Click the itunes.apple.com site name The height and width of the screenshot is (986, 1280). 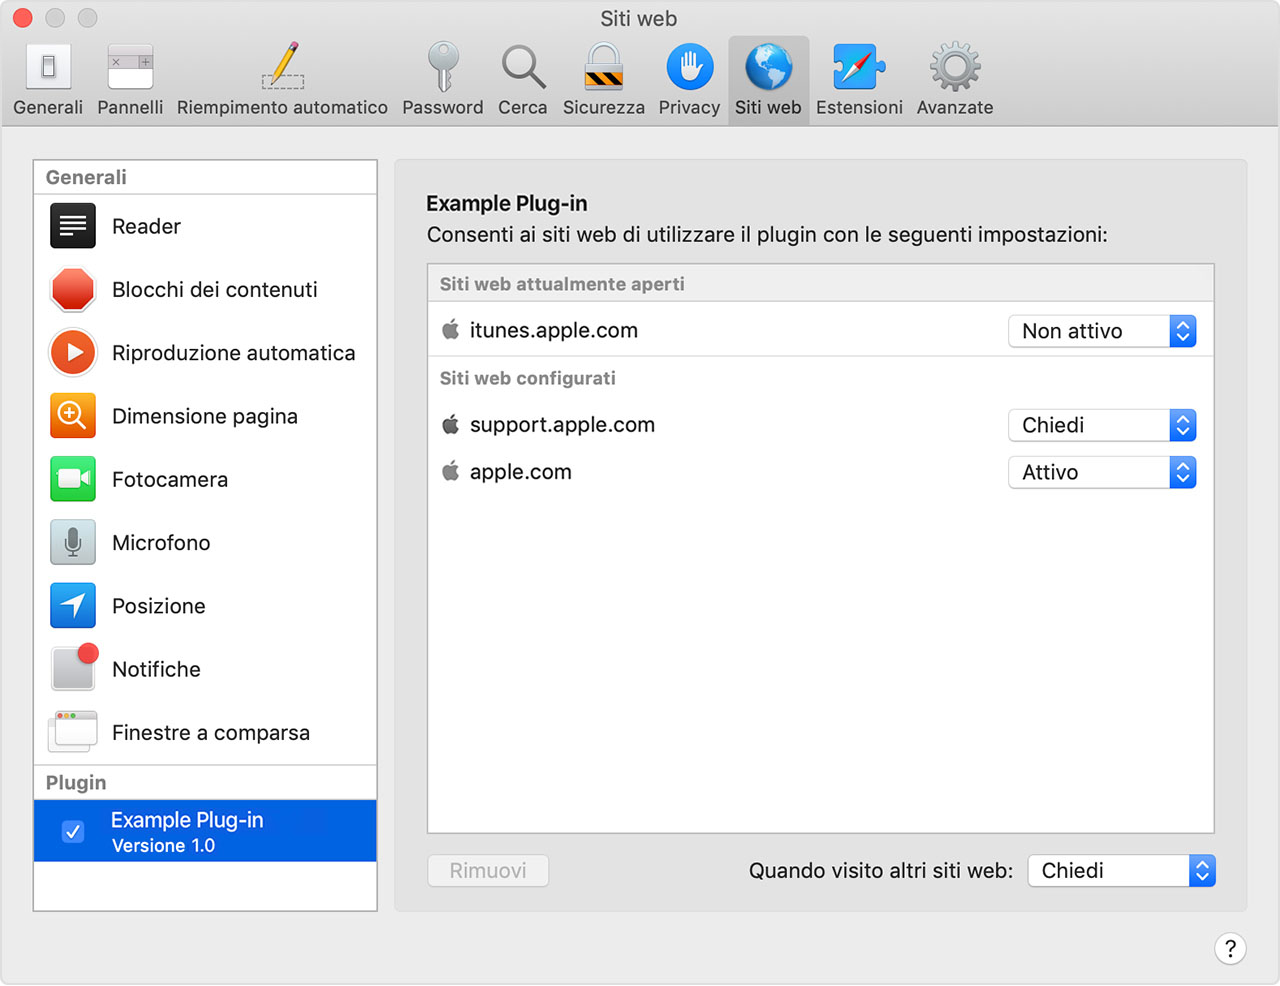click(x=553, y=331)
